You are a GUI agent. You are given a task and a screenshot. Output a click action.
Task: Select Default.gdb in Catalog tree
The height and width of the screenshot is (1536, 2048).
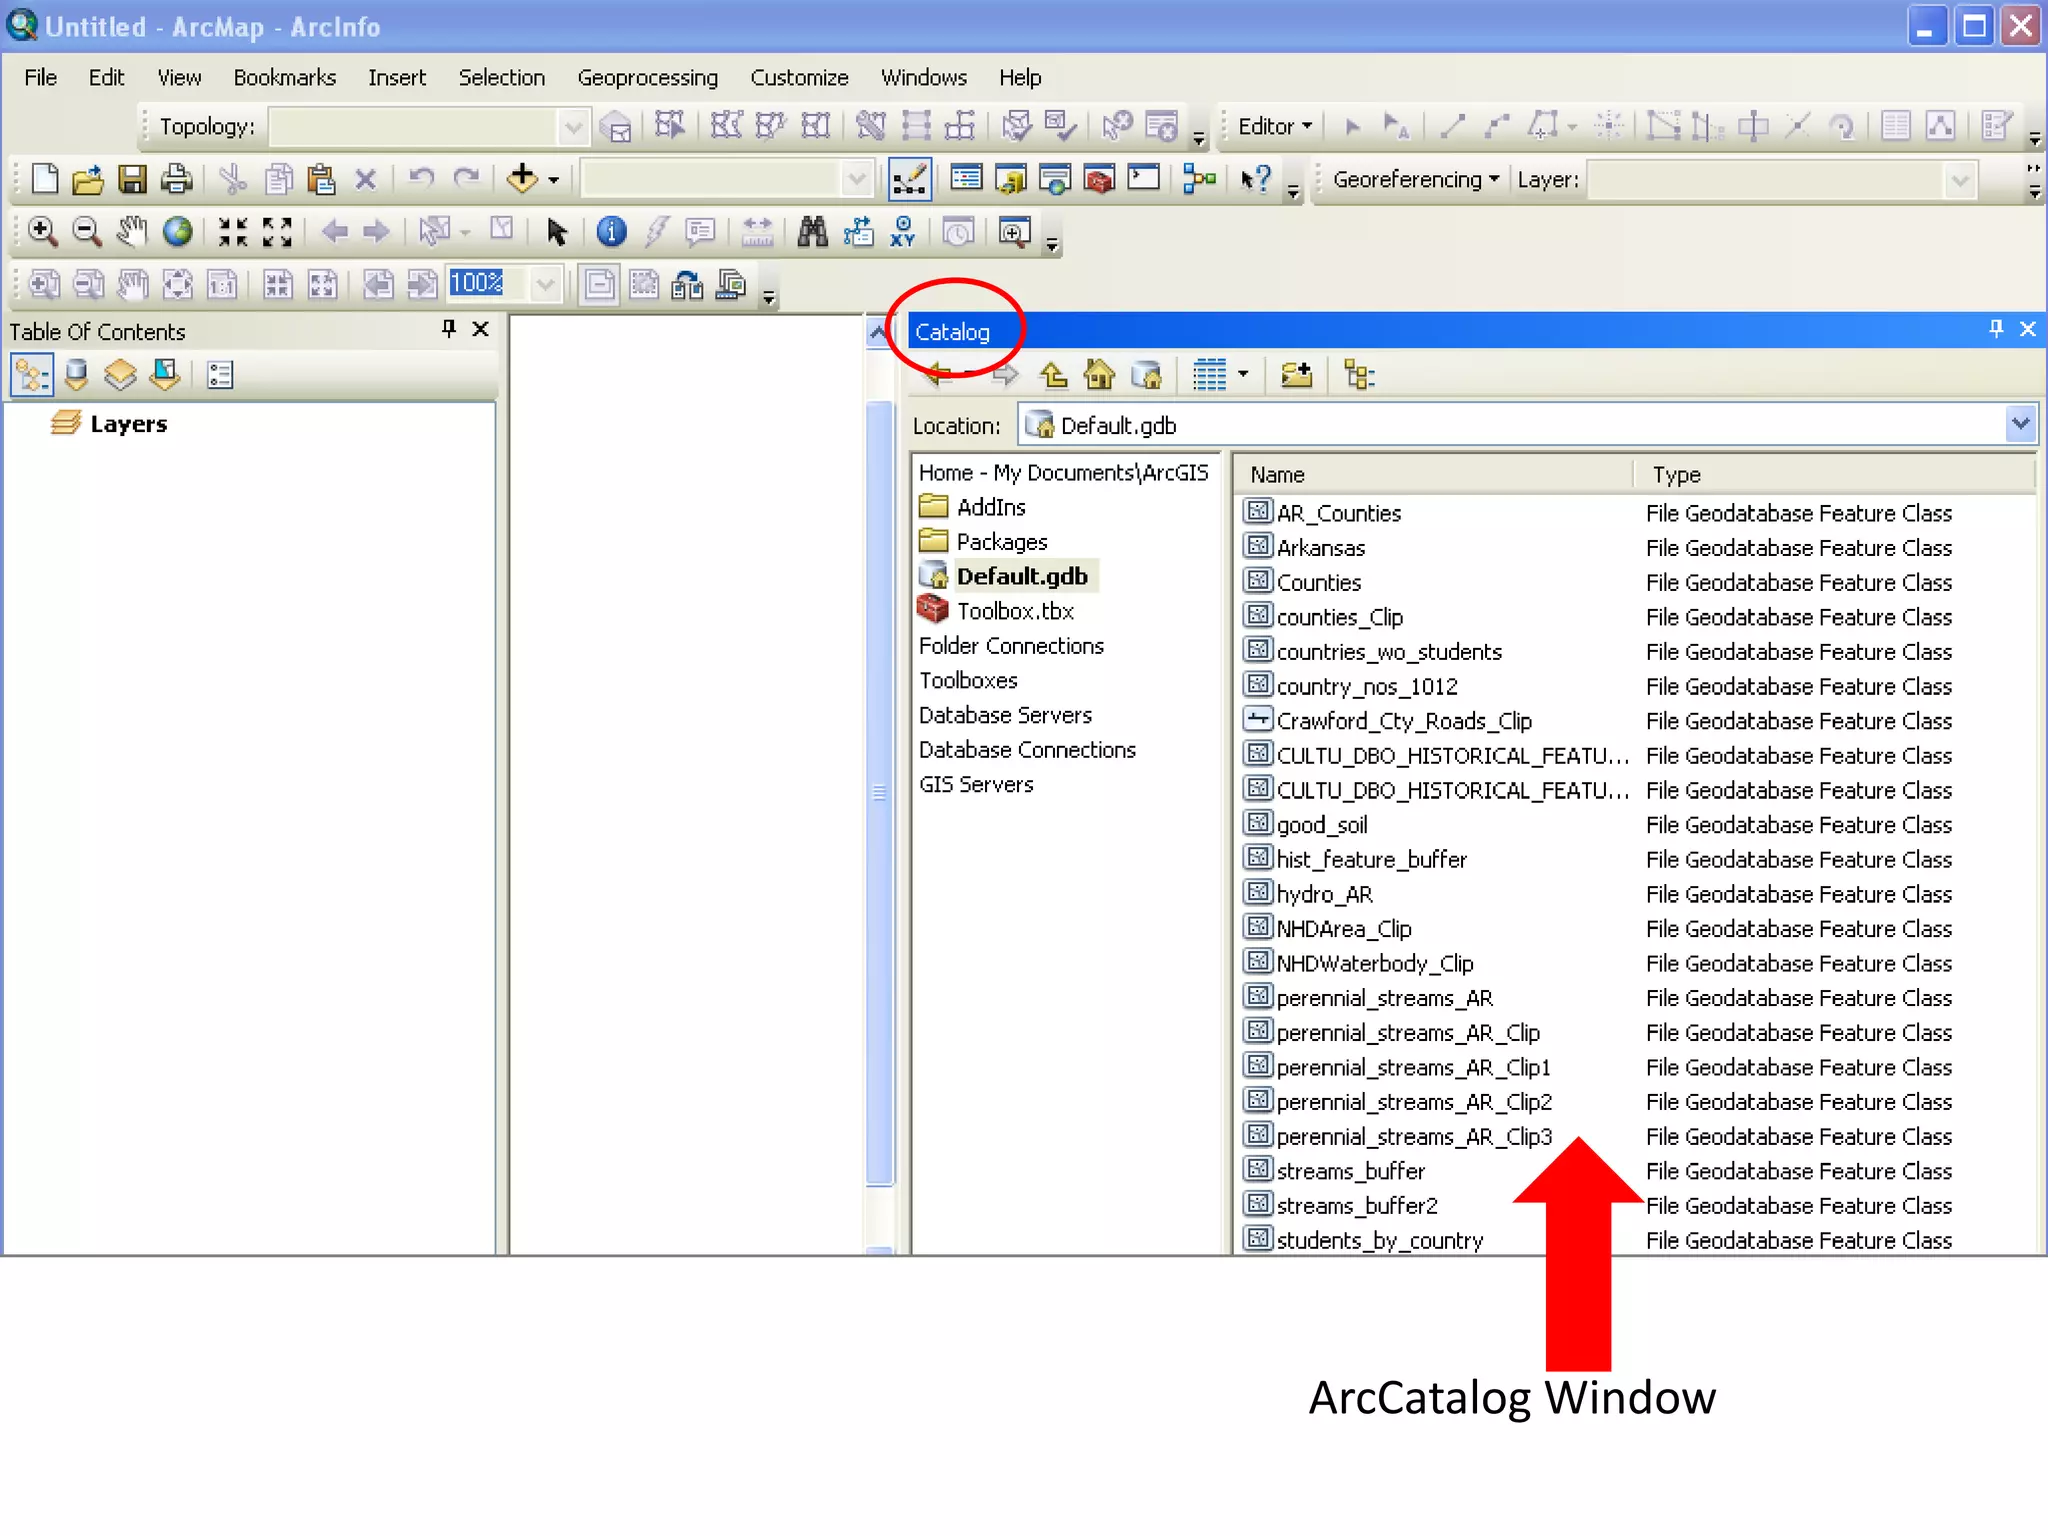click(1021, 576)
